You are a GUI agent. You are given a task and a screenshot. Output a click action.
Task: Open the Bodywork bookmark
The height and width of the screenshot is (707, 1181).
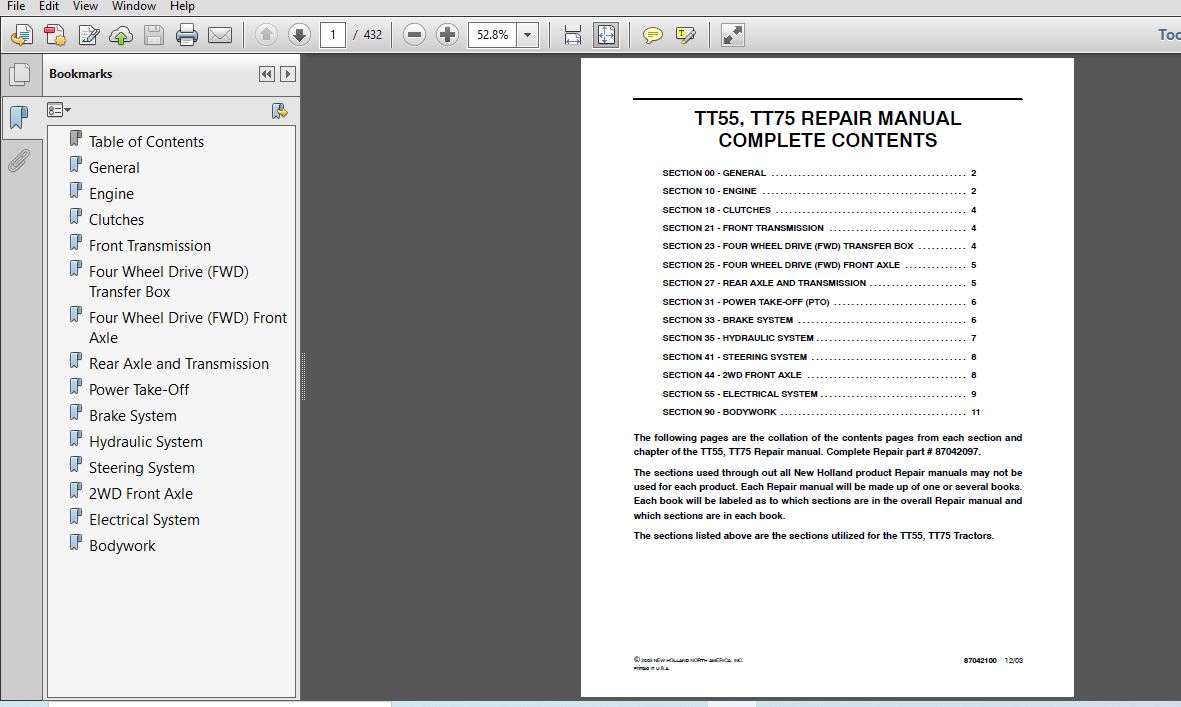point(122,546)
